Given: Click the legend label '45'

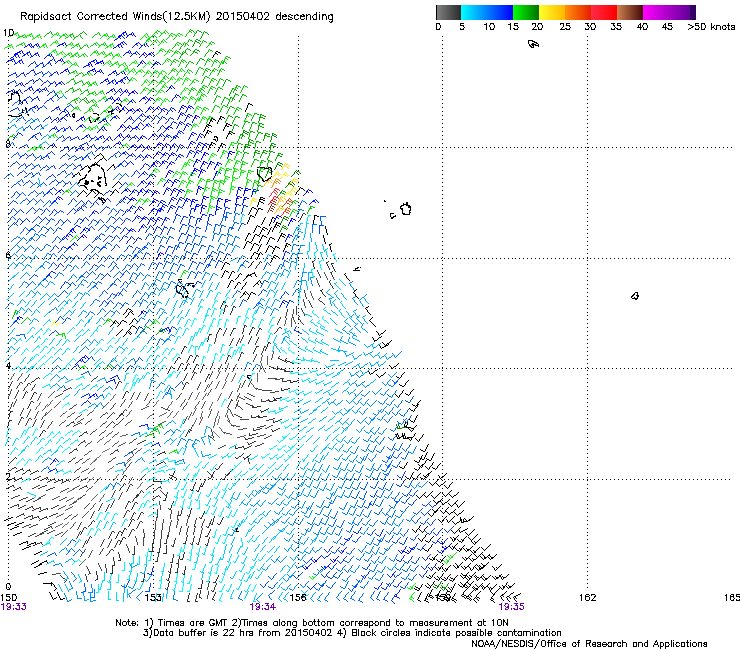Looking at the screenshot, I should click(x=667, y=27).
